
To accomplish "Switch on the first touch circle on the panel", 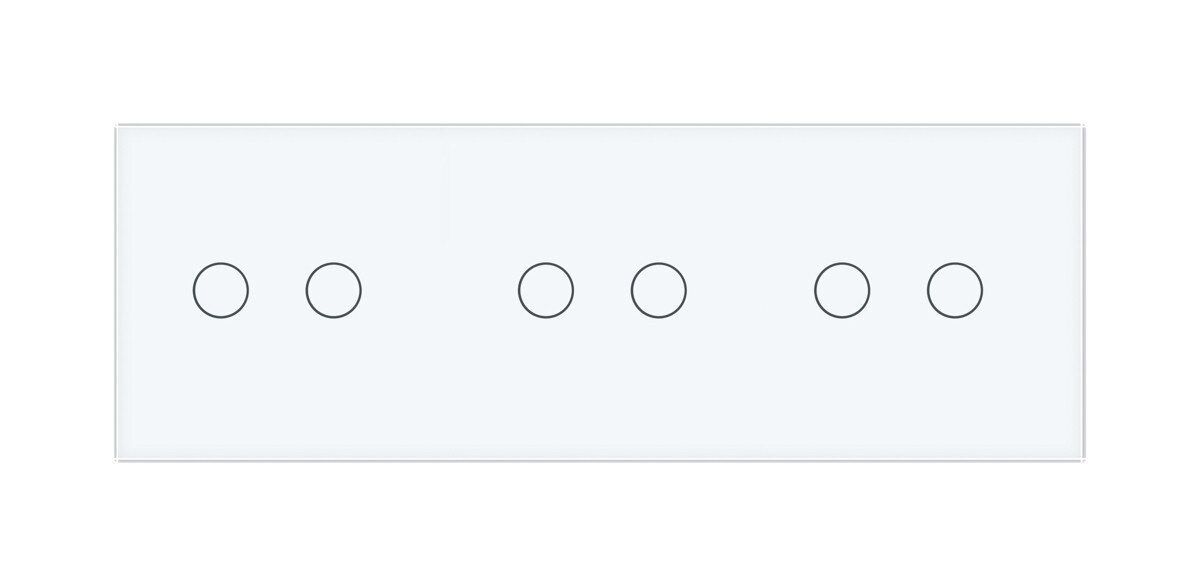I will coord(220,291).
